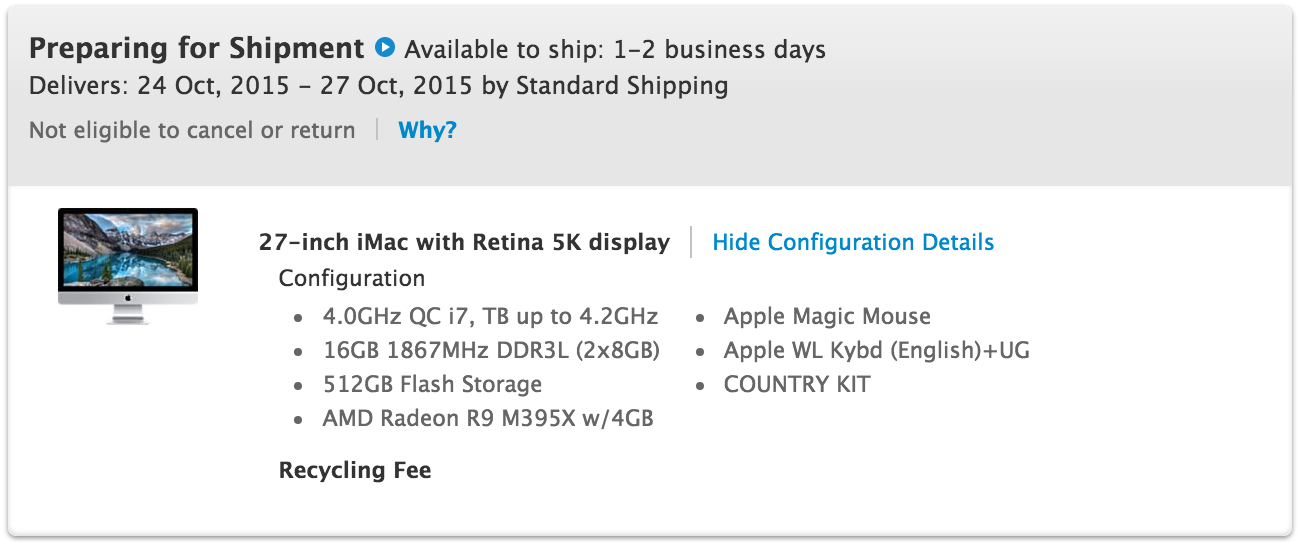Click the Why? link
The image size is (1300, 542).
(427, 130)
